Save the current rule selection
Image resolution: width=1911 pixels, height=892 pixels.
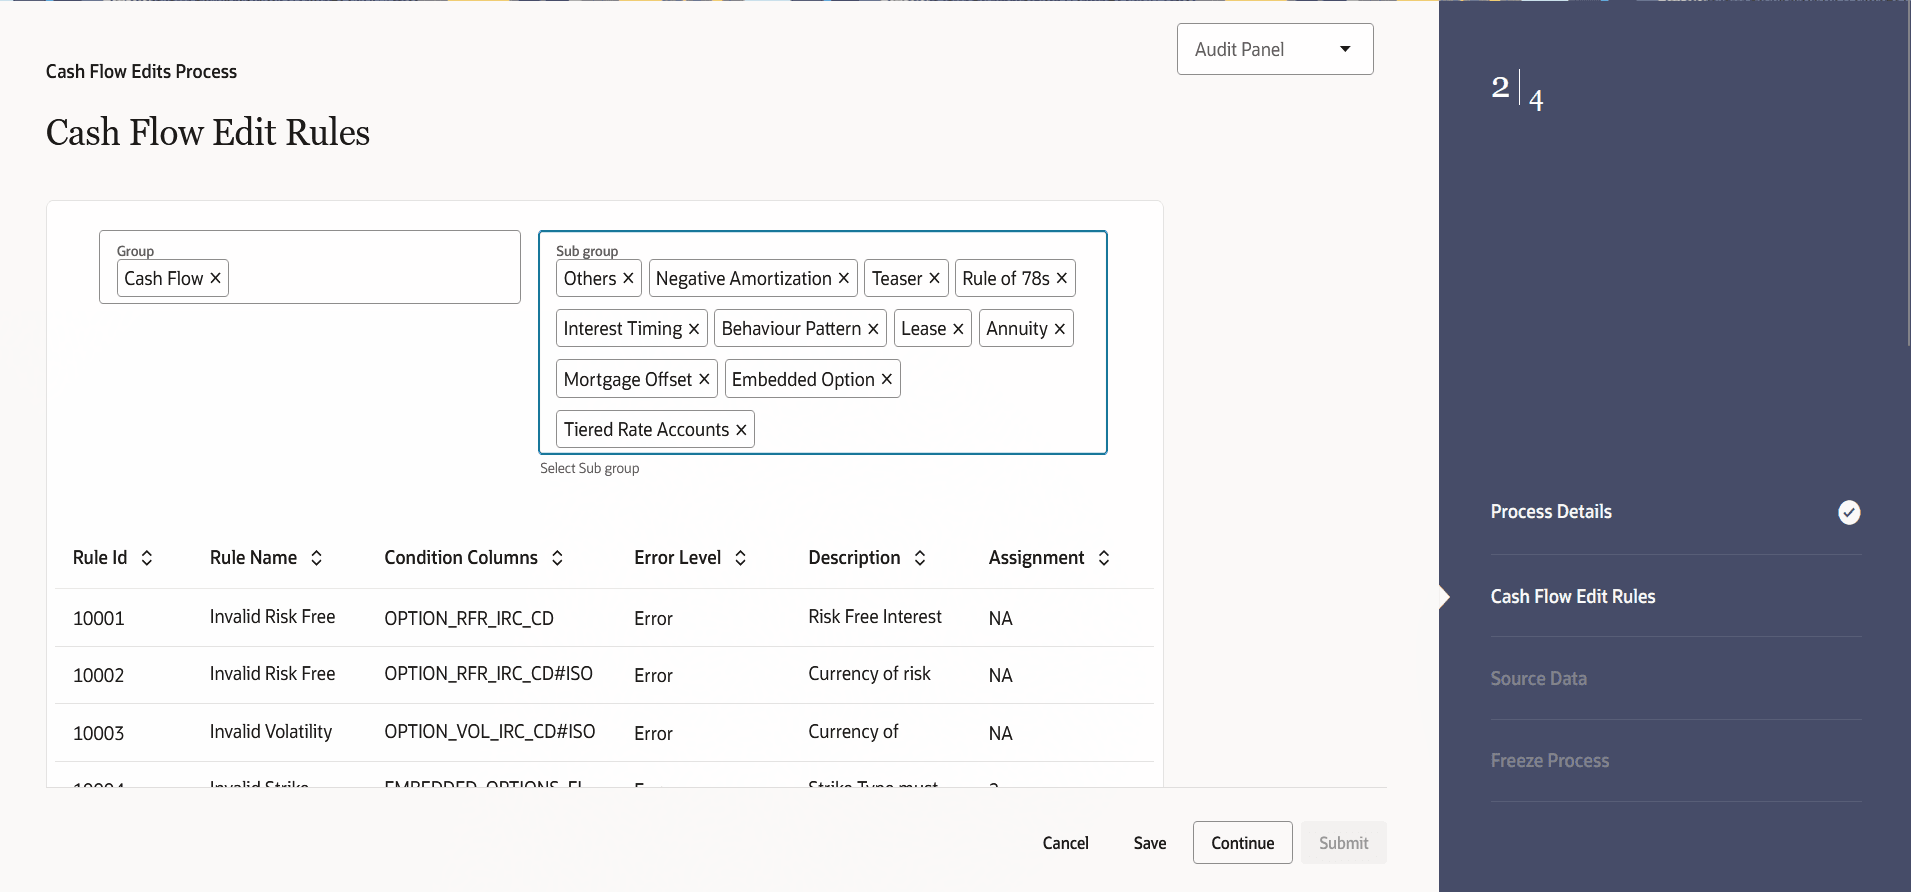coord(1150,843)
